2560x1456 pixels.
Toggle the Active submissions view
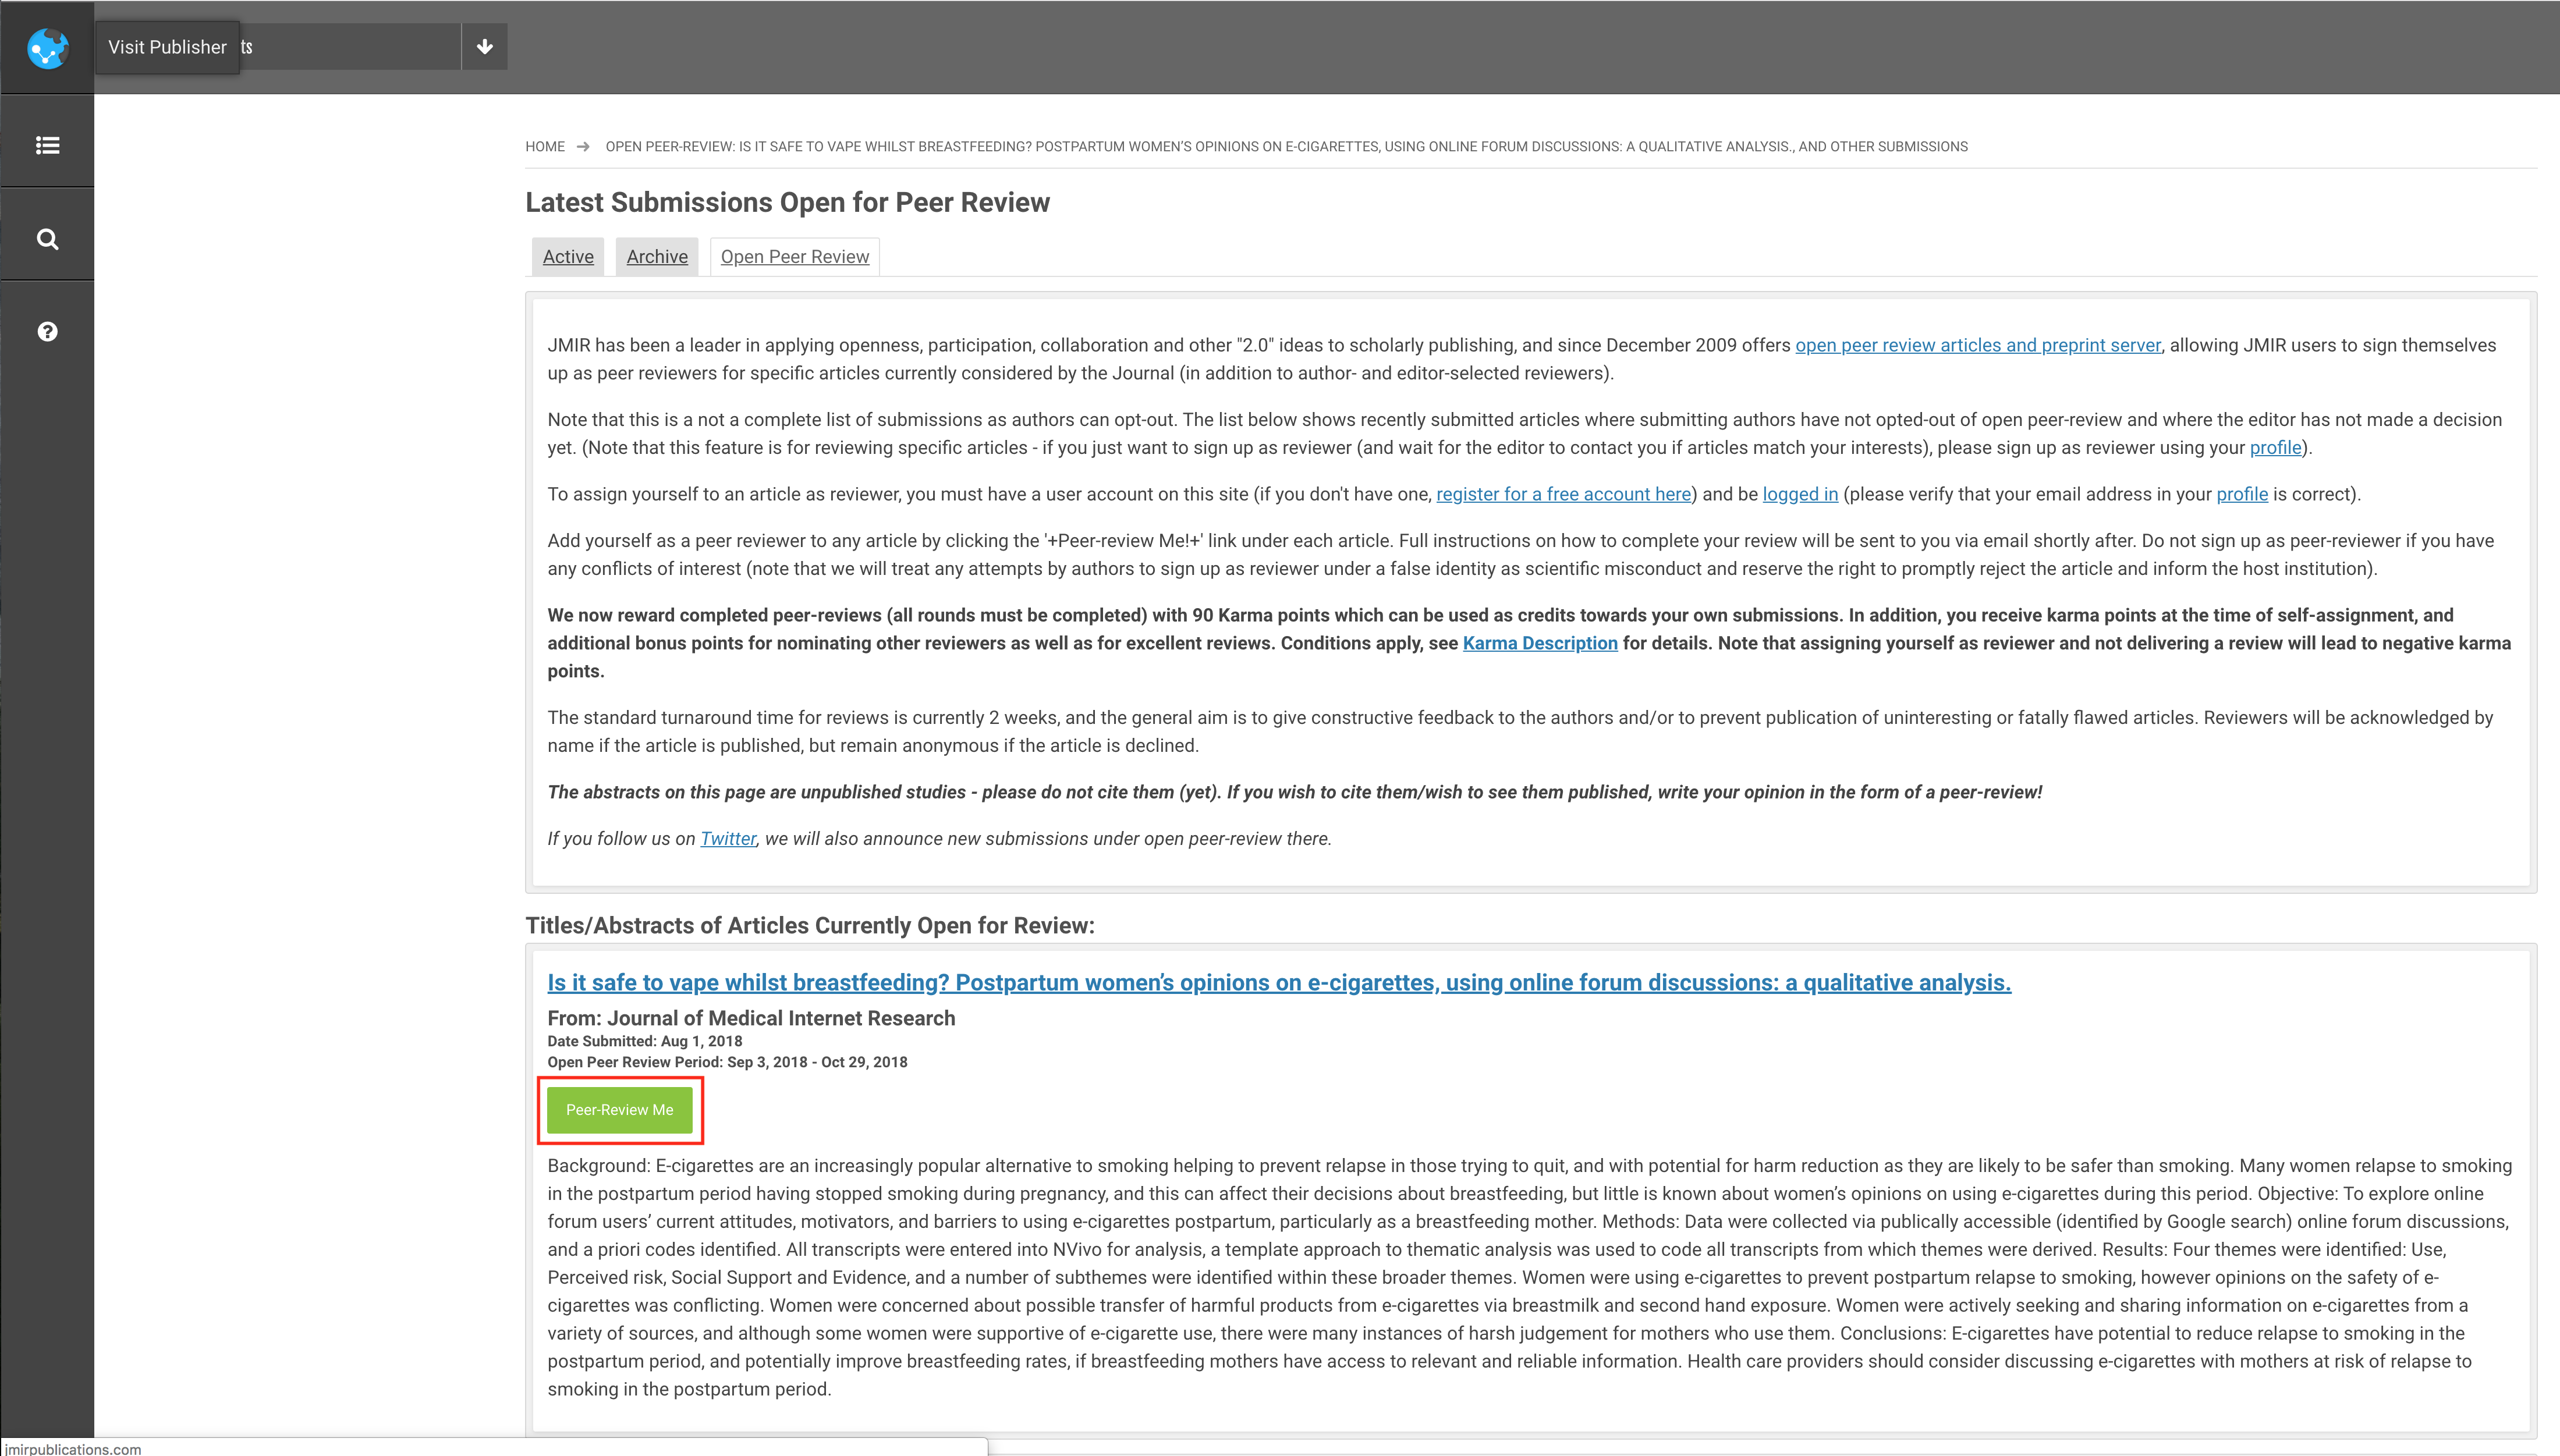(568, 255)
